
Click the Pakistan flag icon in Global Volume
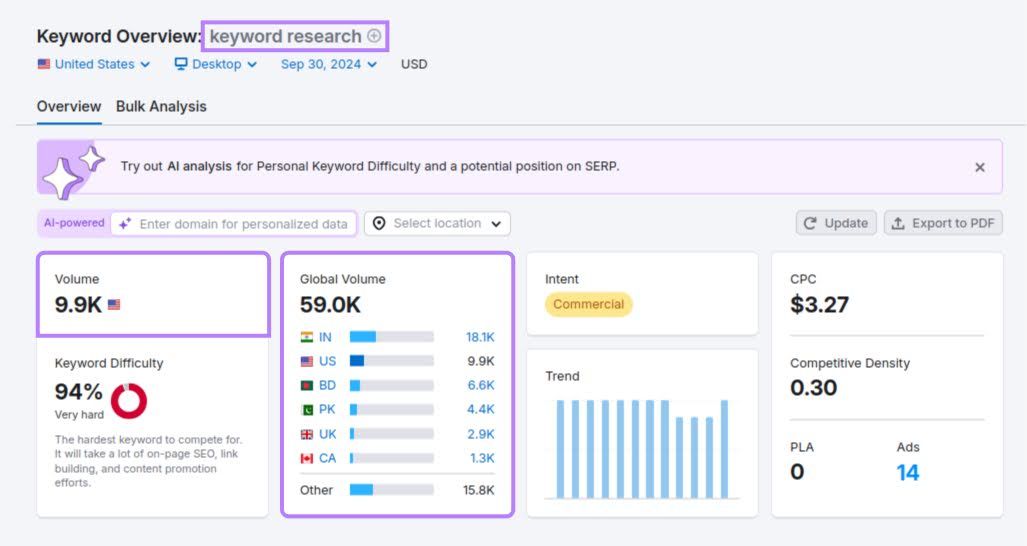pyautogui.click(x=307, y=410)
